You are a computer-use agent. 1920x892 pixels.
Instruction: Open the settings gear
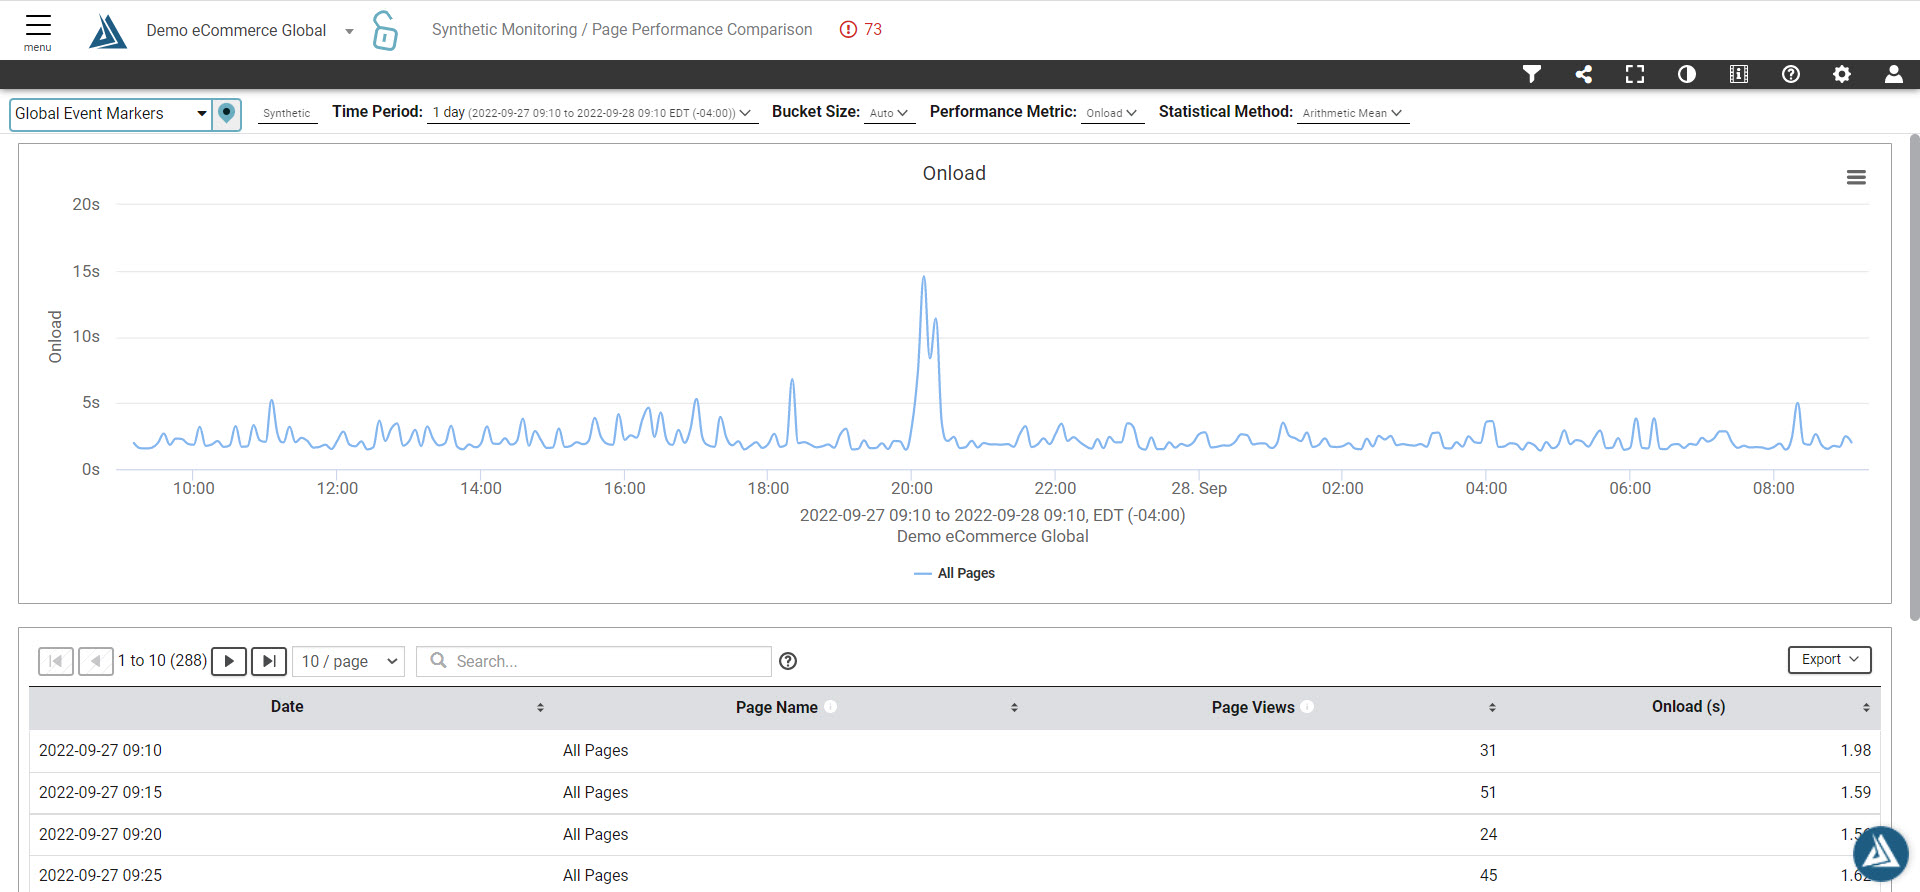point(1842,74)
